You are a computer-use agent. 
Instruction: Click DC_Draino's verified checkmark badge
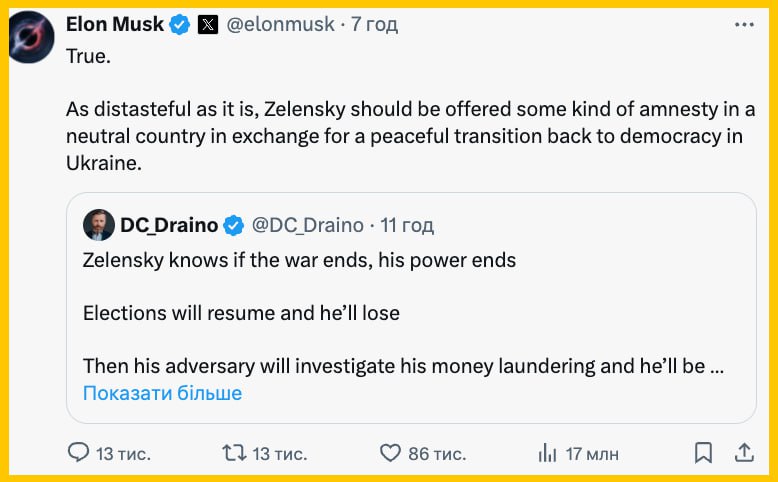tap(233, 225)
